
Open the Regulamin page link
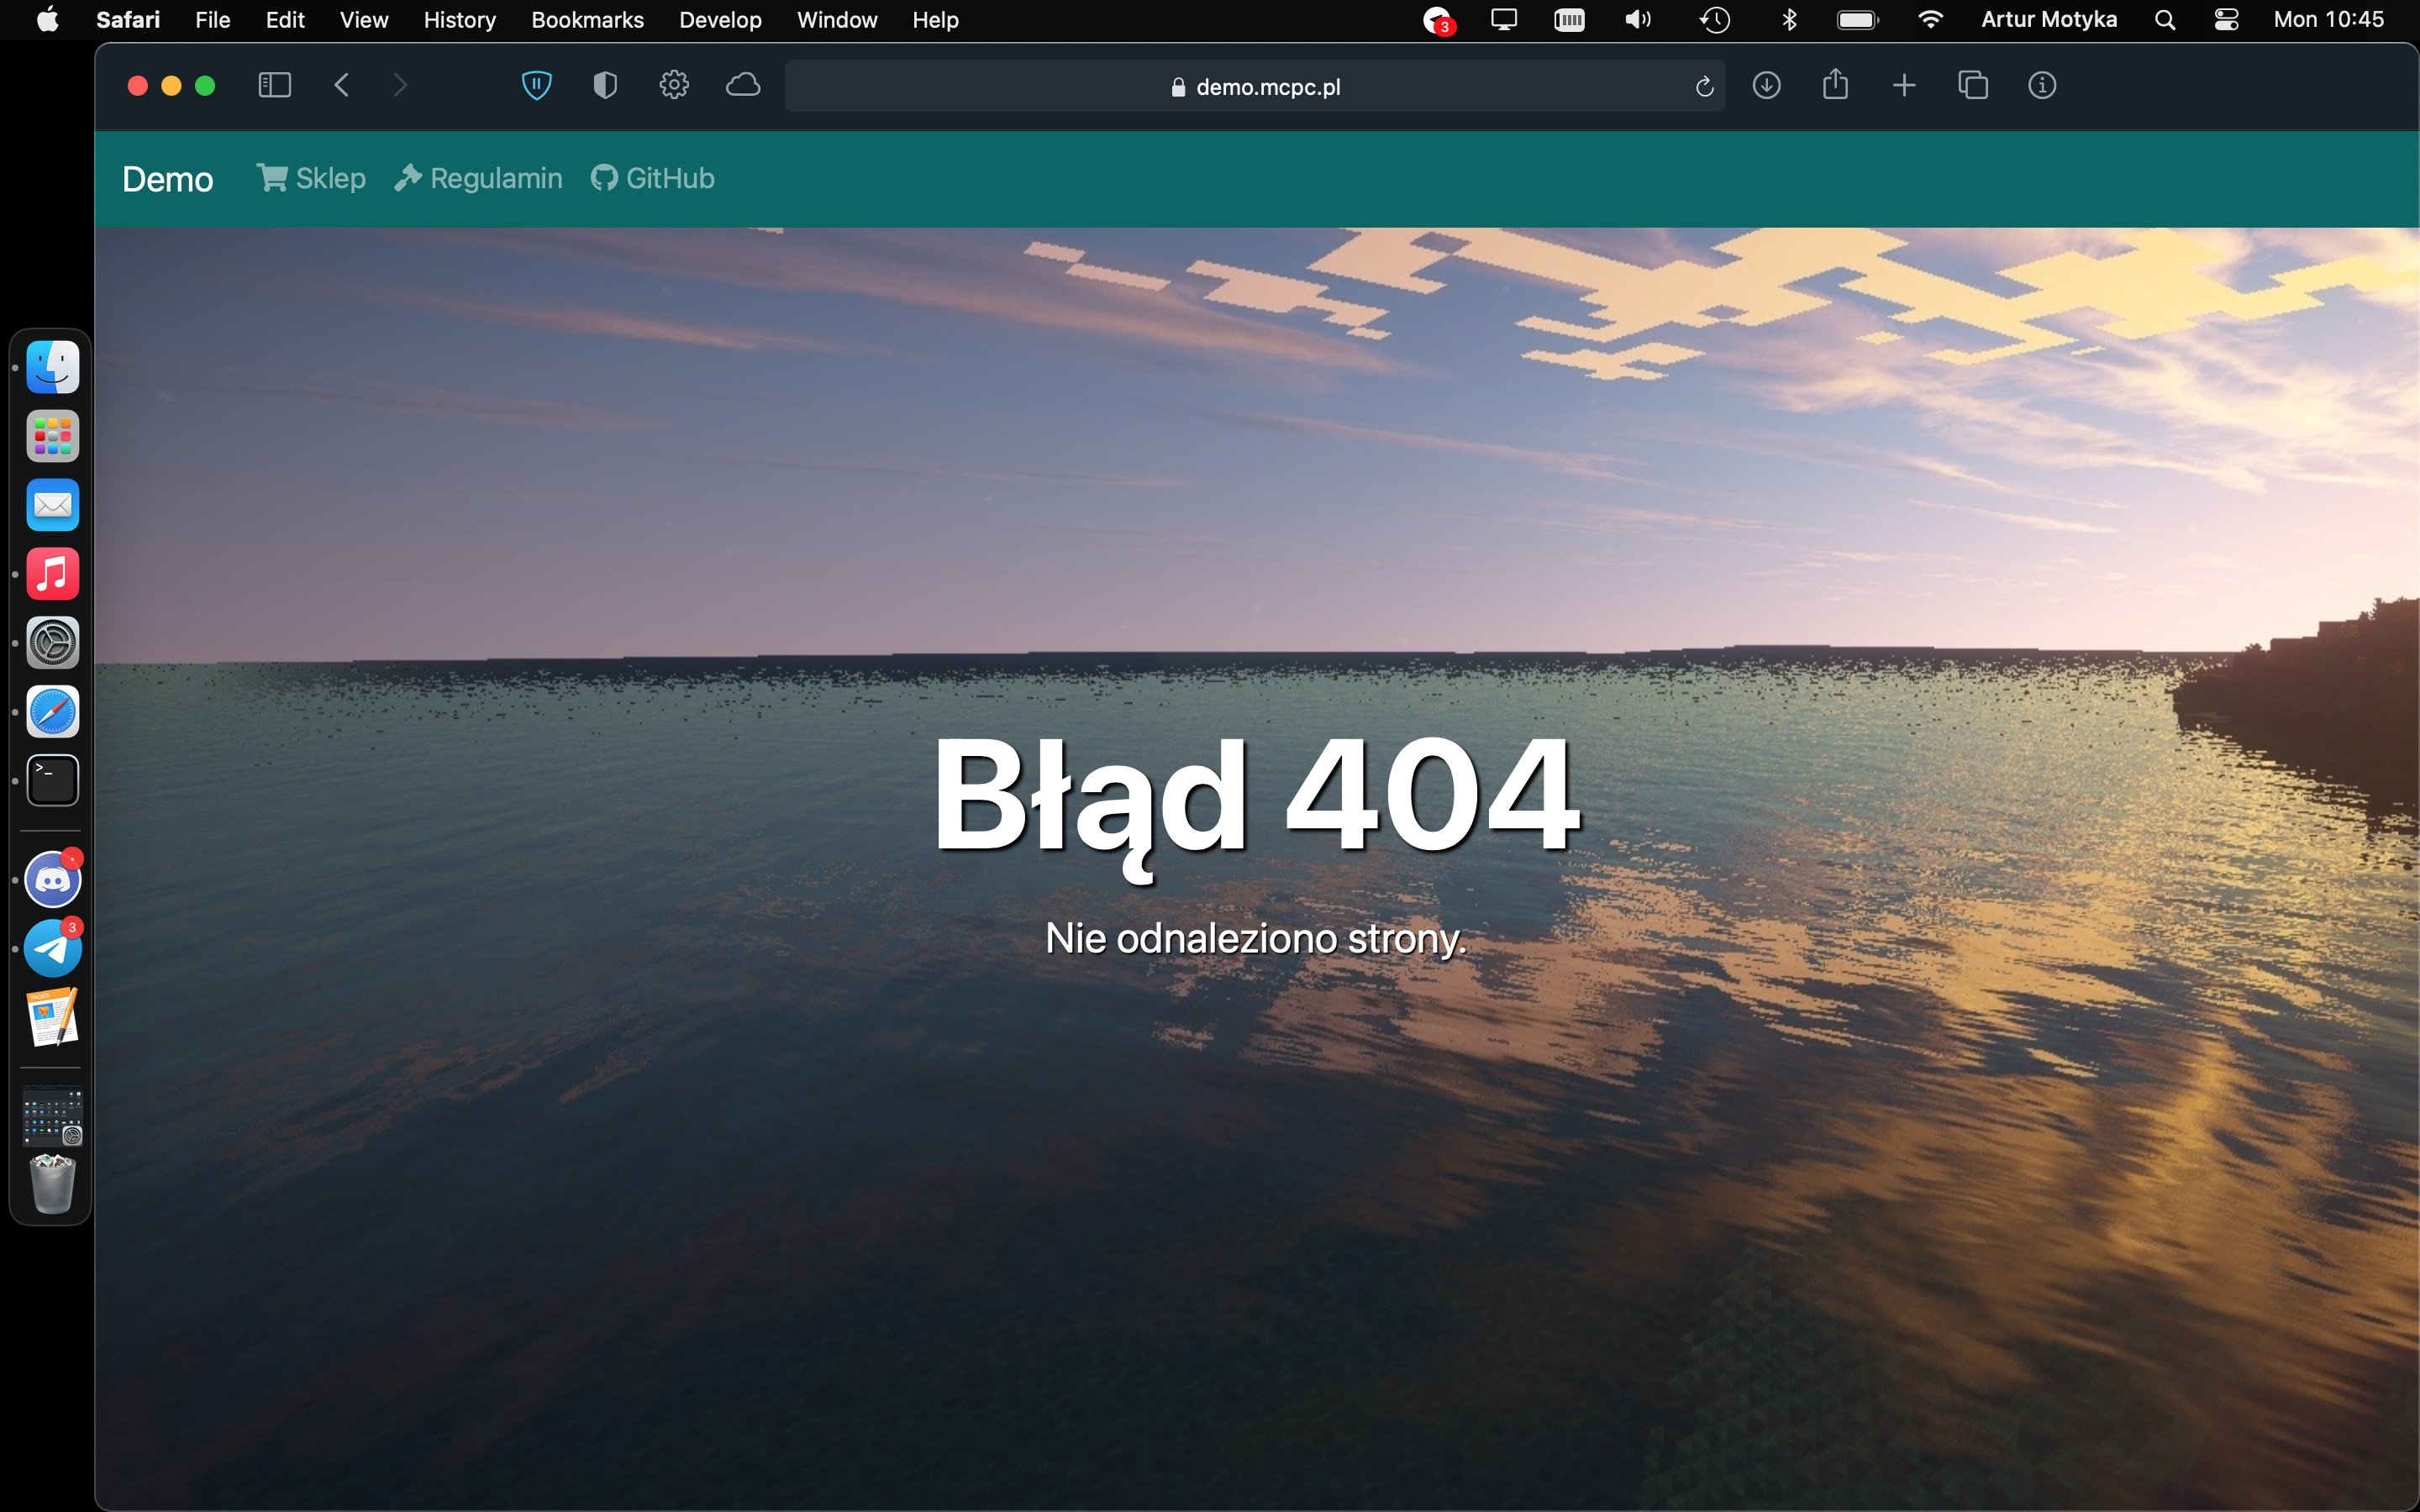478,179
